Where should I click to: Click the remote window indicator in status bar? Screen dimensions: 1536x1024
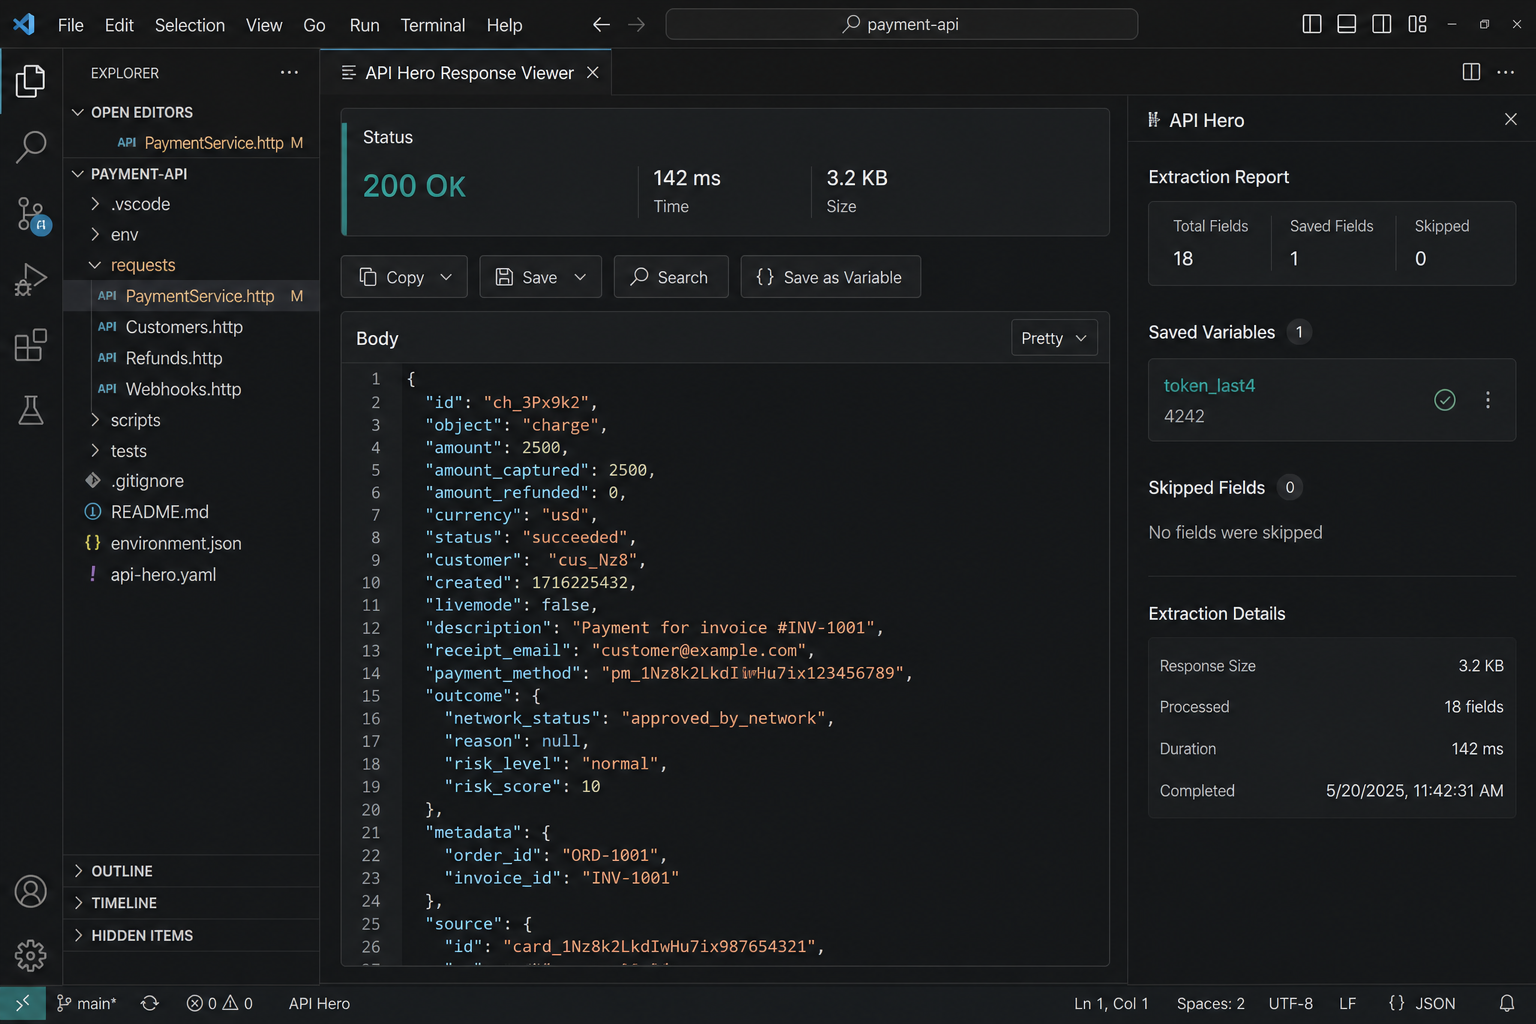pyautogui.click(x=22, y=1003)
